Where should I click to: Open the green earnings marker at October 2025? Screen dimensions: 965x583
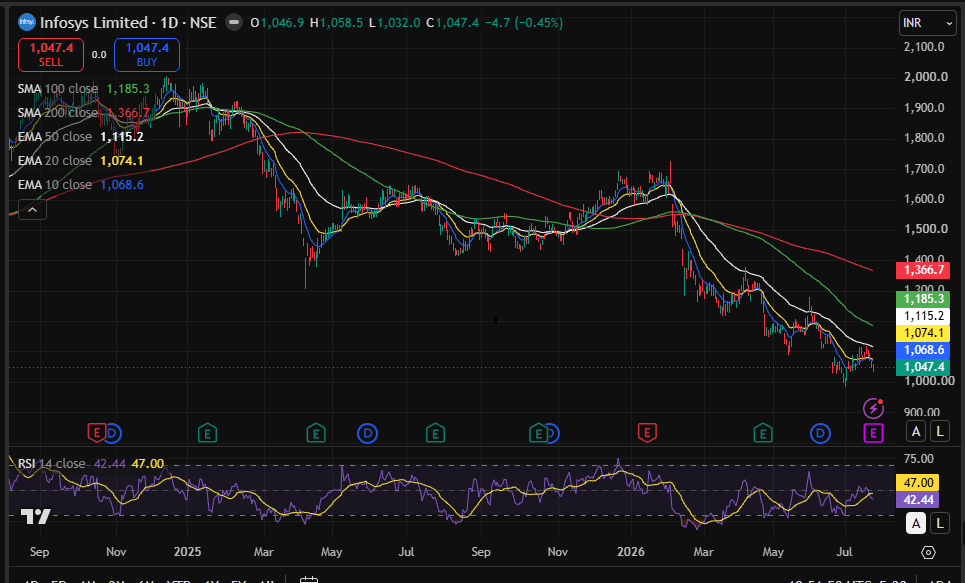(538, 433)
